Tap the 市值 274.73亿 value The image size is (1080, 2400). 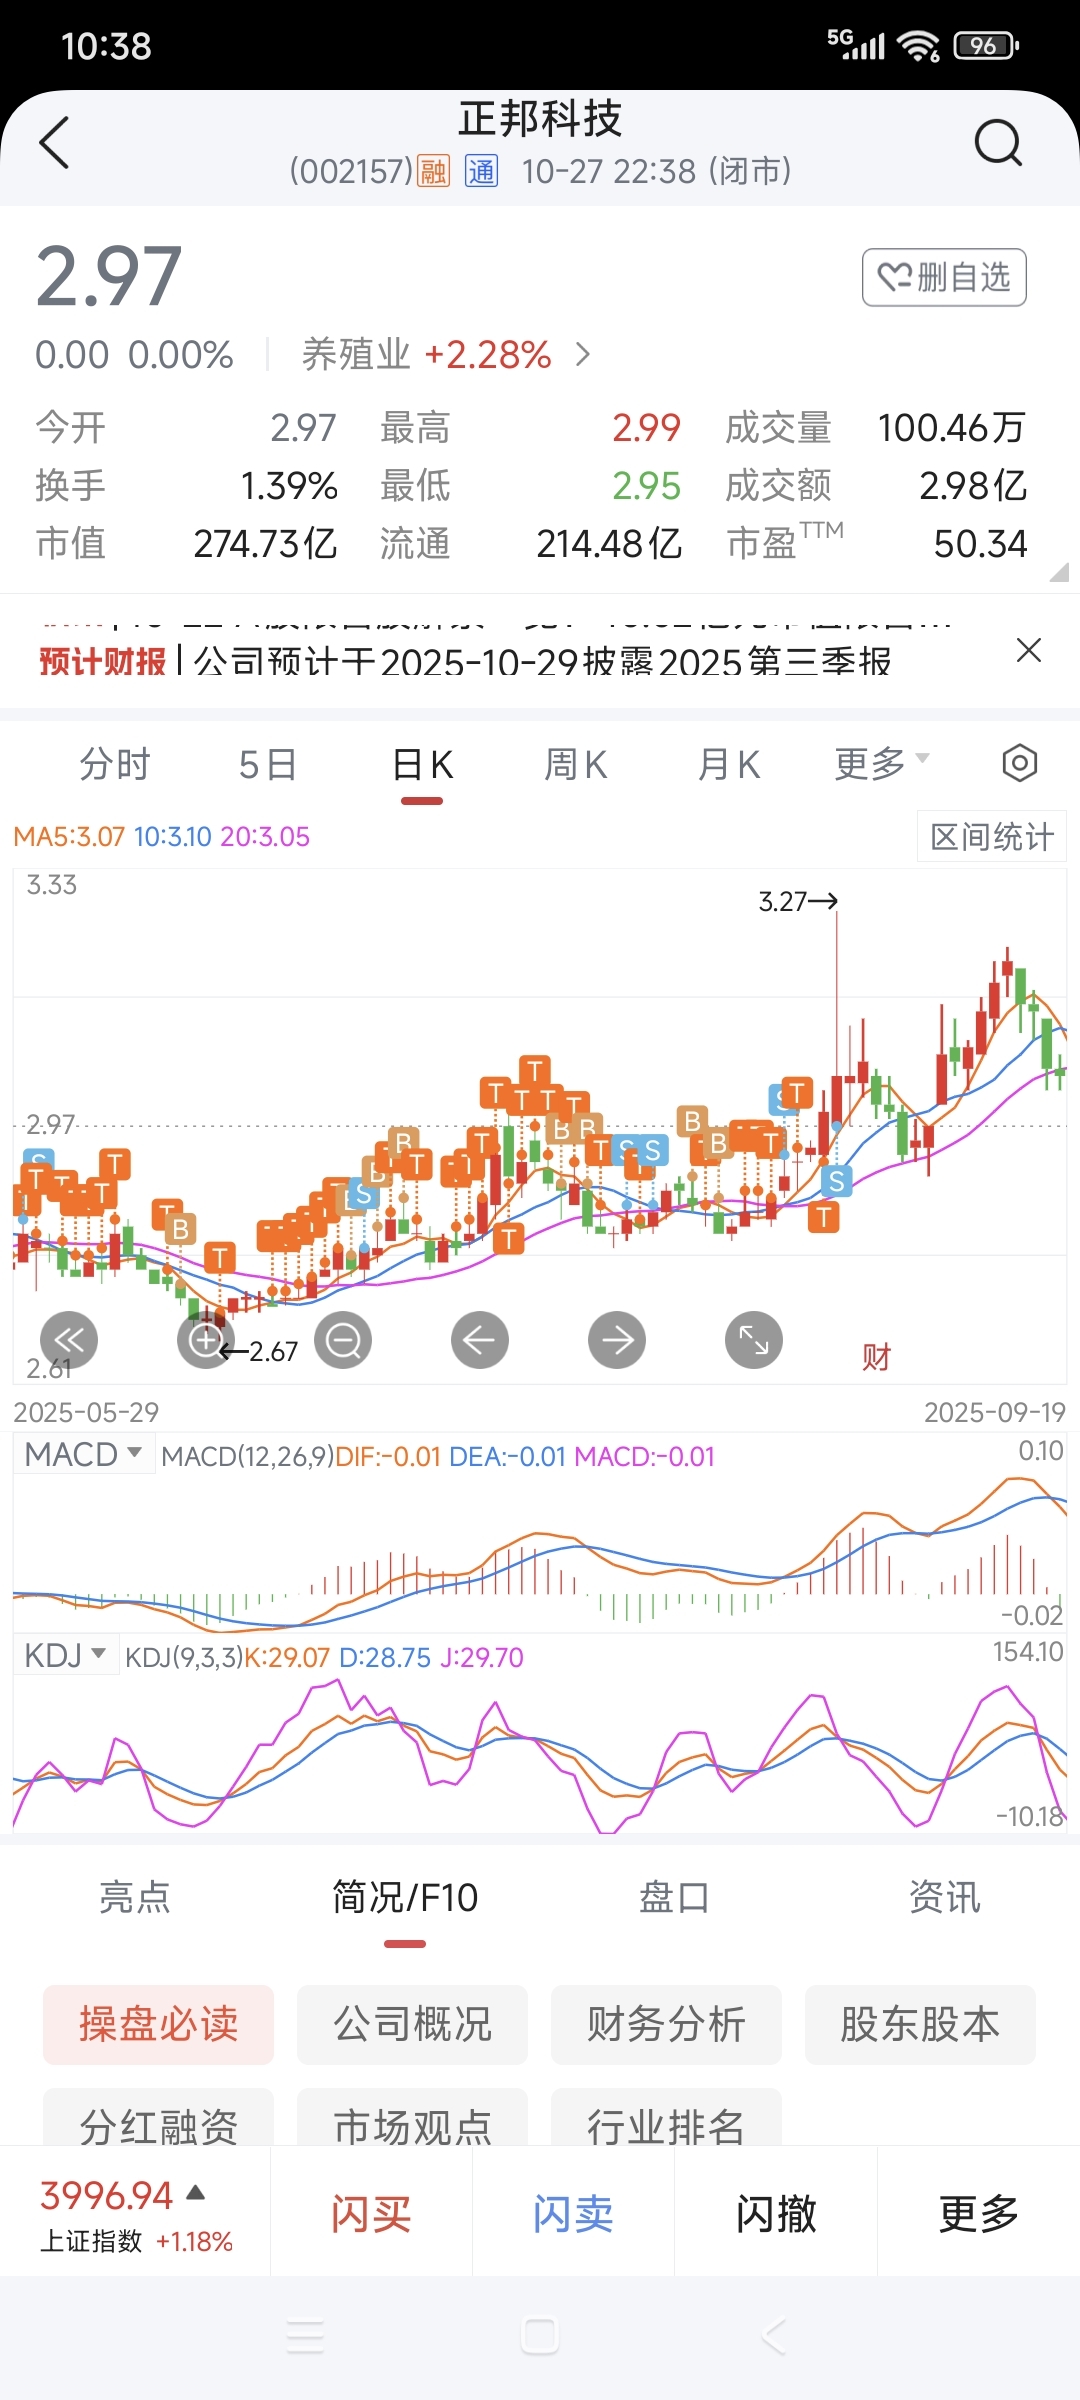[265, 543]
